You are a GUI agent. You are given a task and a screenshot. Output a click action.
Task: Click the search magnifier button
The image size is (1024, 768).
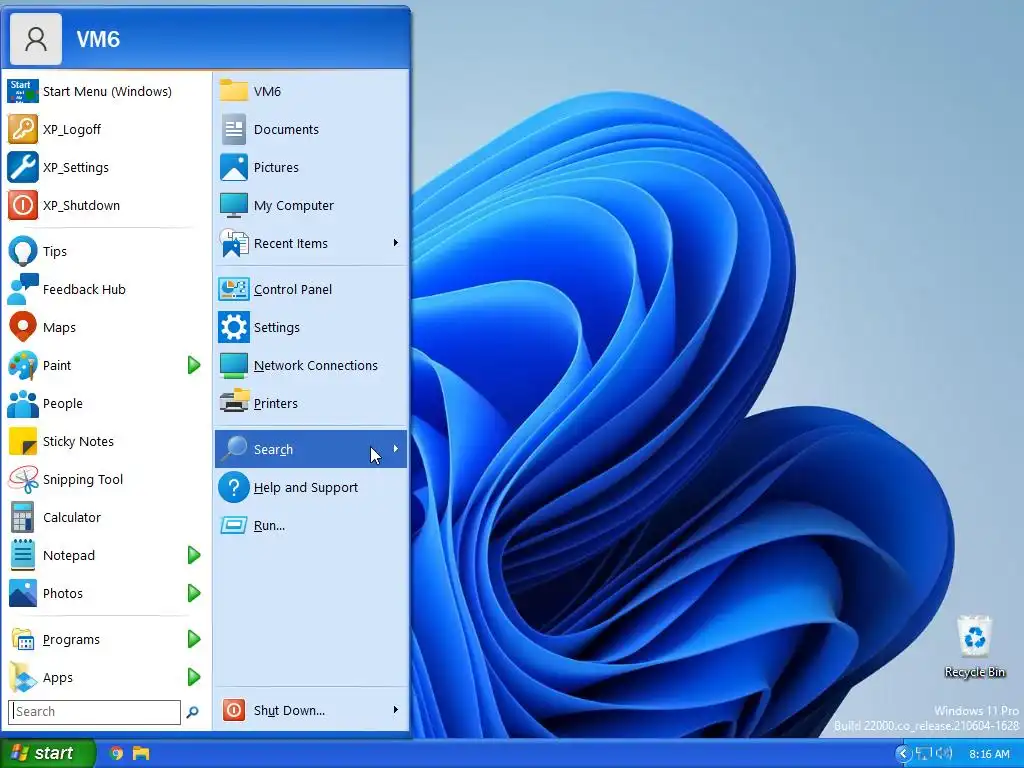click(193, 712)
